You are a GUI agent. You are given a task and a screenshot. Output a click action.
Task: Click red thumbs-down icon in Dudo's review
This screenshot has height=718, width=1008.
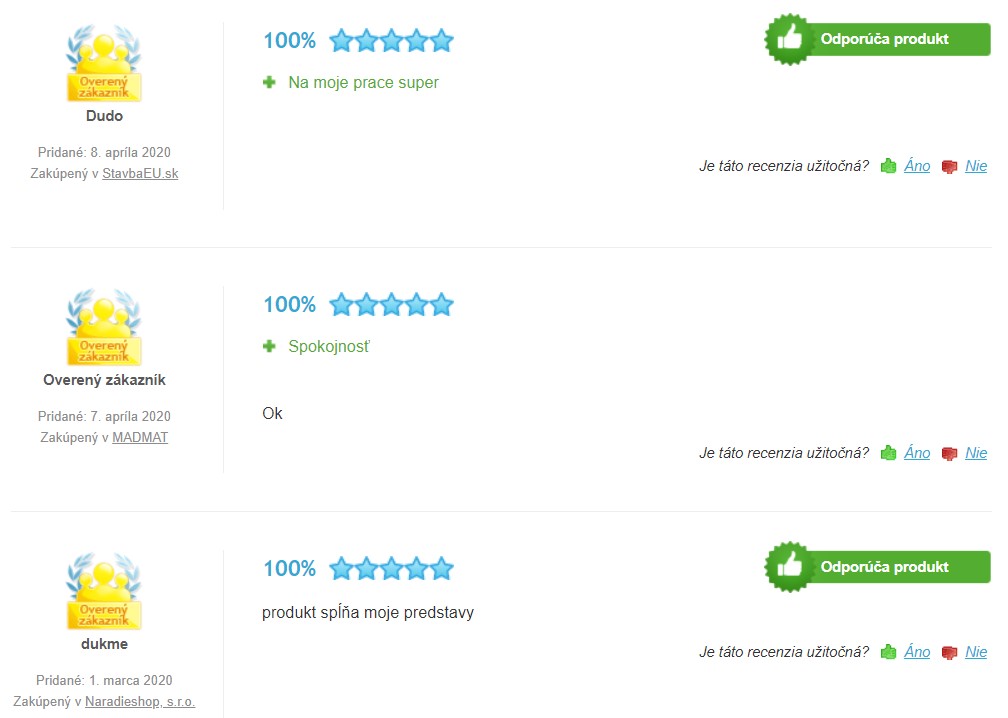click(x=949, y=167)
